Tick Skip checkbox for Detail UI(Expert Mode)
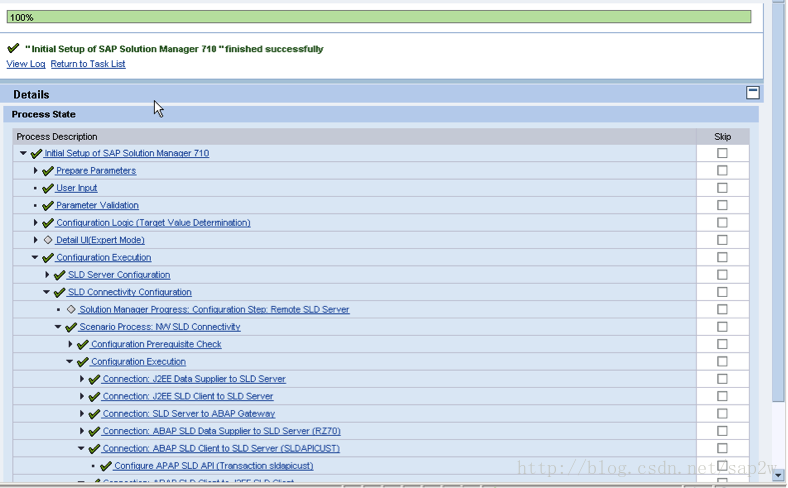The height and width of the screenshot is (488, 788). pos(722,240)
